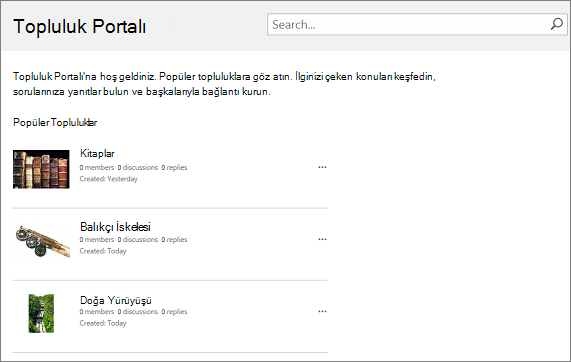The image size is (571, 362).
Task: Click 'Created: Today' under Balıkçı İskelesi
Action: tap(103, 251)
